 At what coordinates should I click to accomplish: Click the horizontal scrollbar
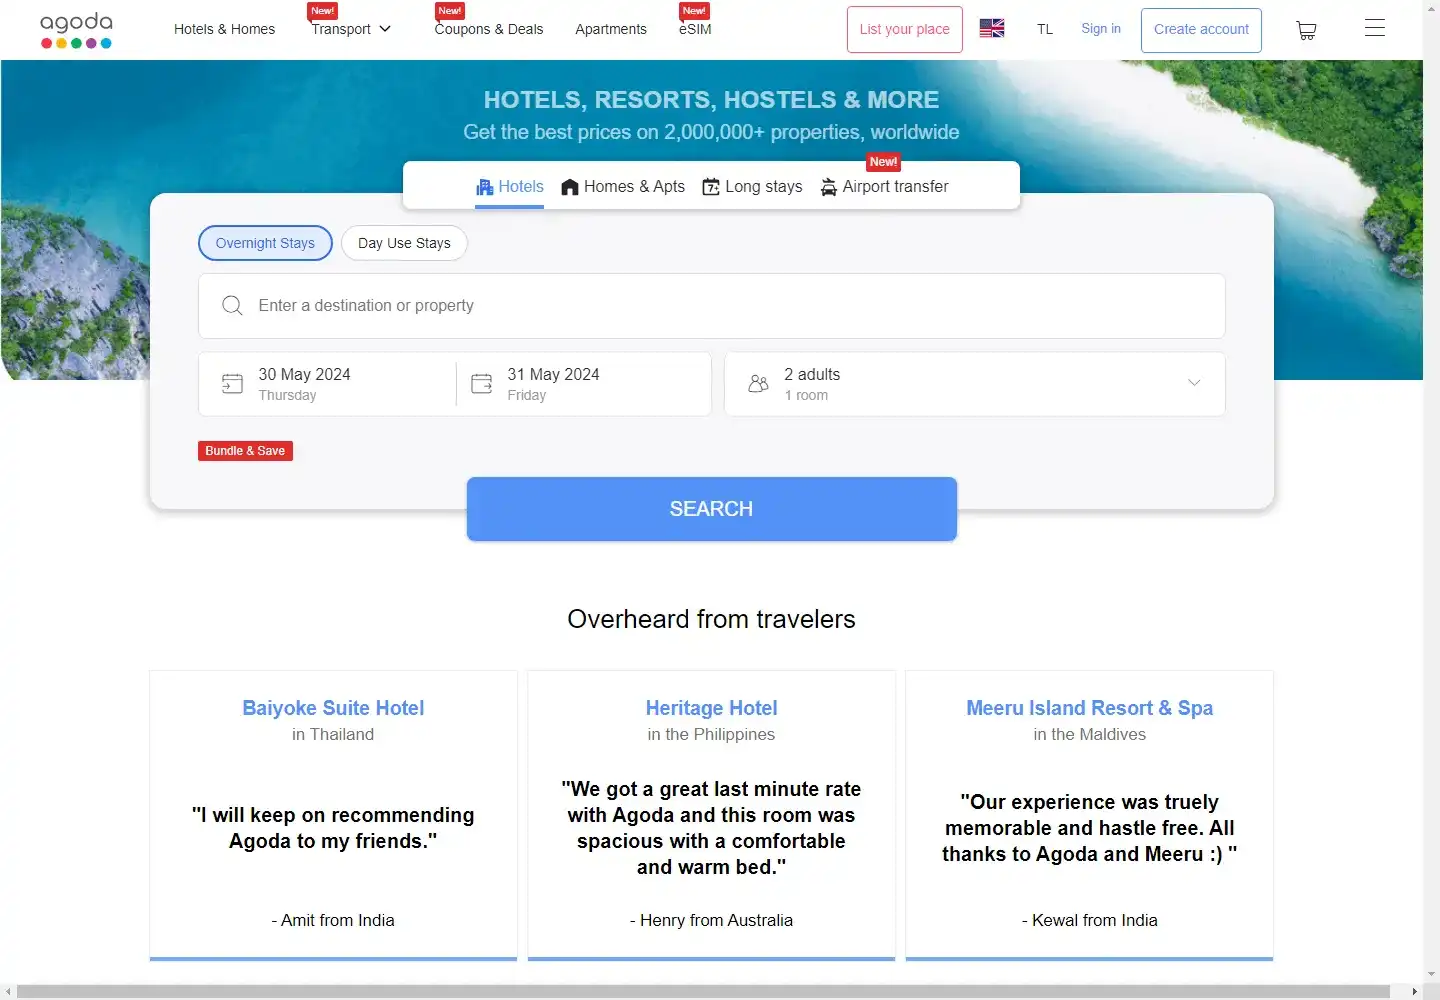703,991
